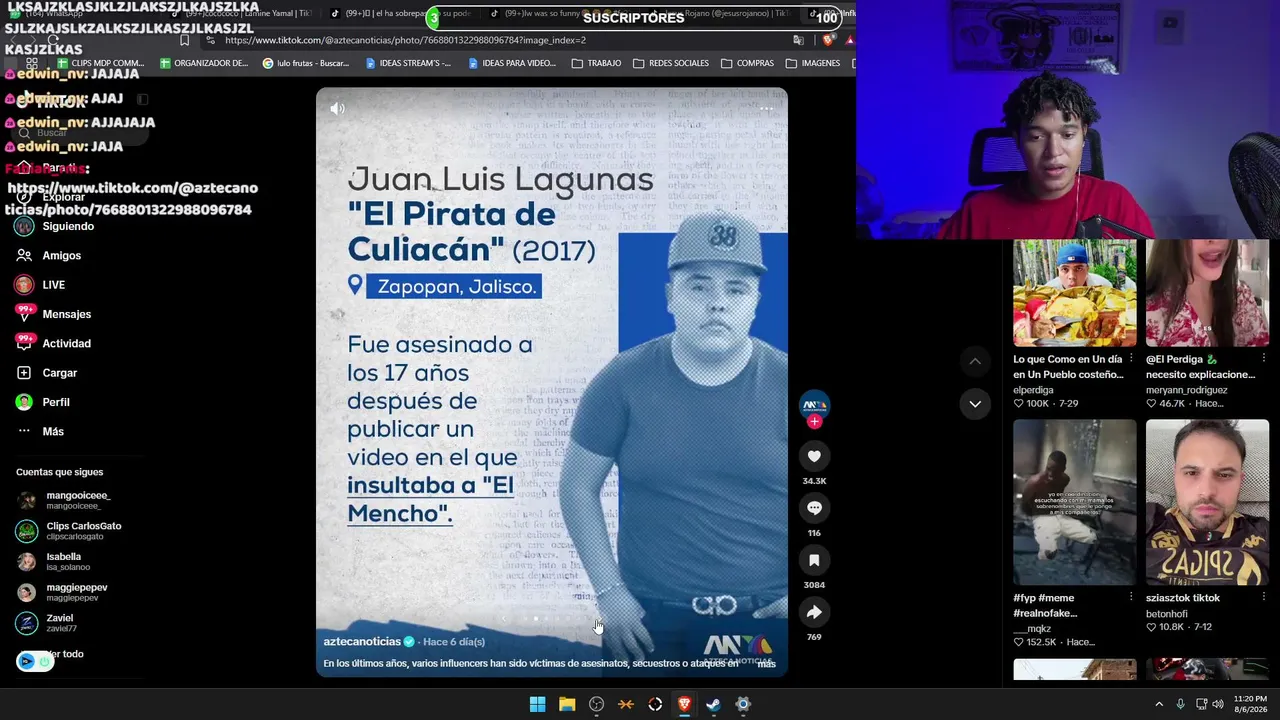This screenshot has height=720, width=1280.
Task: Open Settings gear app in the taskbar
Action: pyautogui.click(x=743, y=704)
